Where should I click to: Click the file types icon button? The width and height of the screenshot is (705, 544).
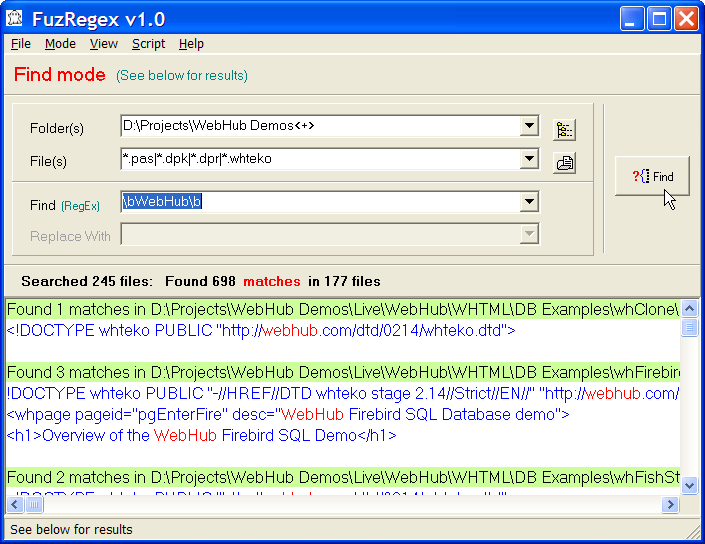tap(565, 163)
